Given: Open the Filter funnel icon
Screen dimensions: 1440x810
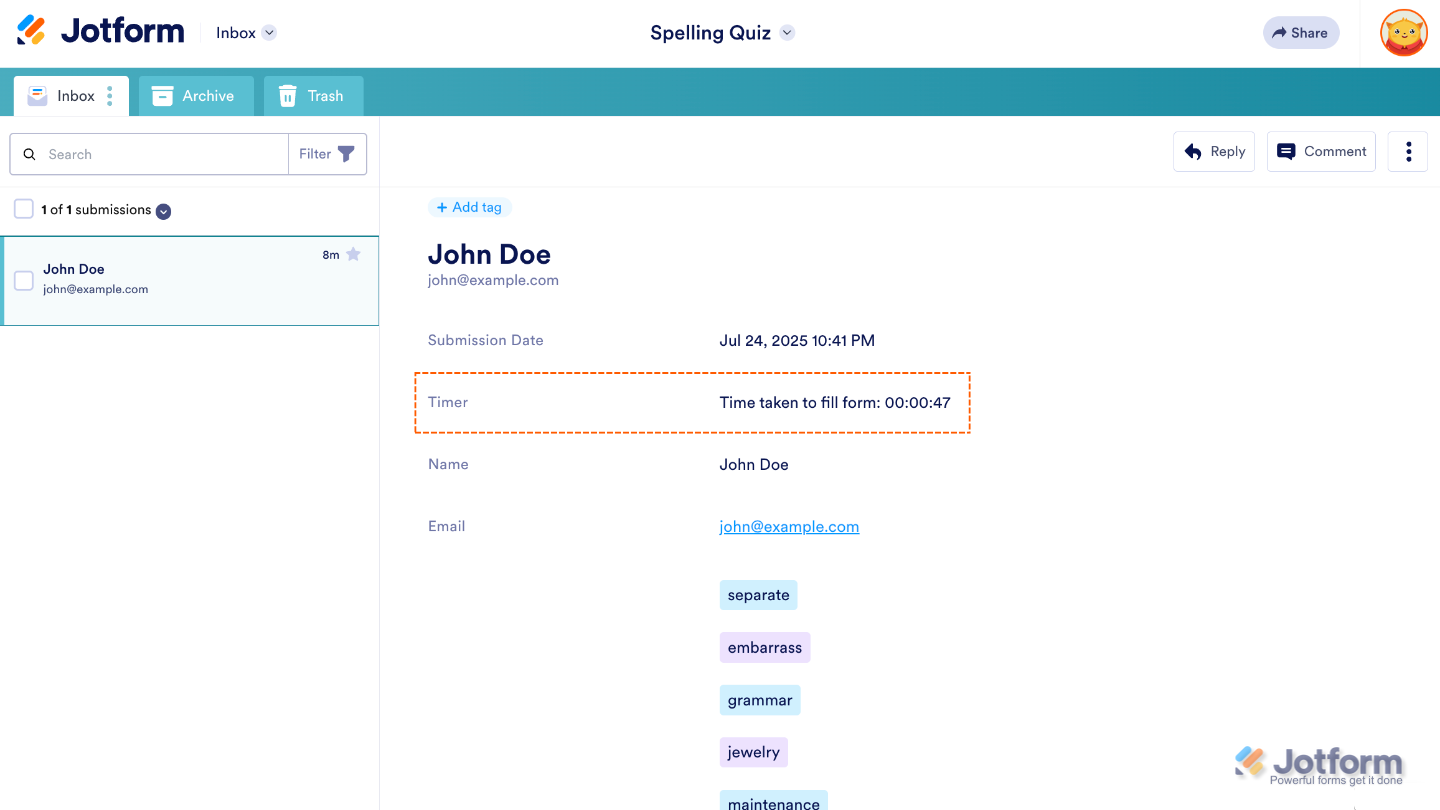Looking at the screenshot, I should tap(345, 154).
